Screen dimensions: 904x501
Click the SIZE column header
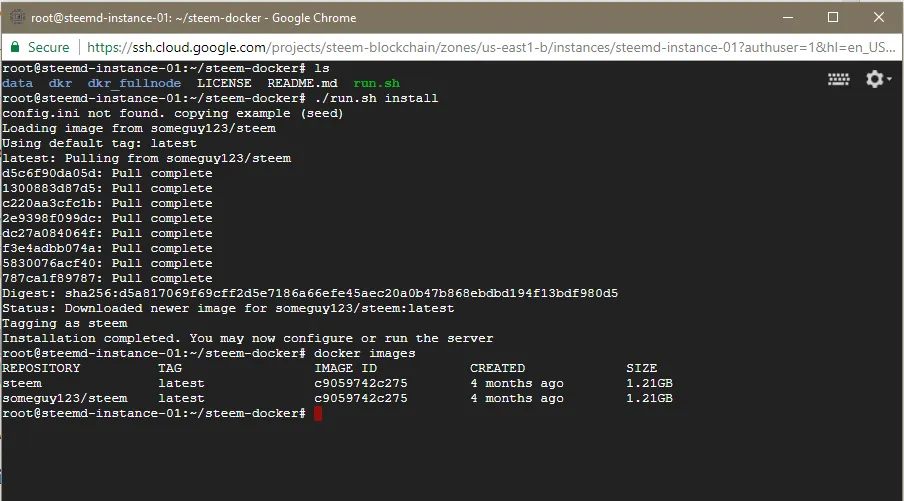coord(641,368)
